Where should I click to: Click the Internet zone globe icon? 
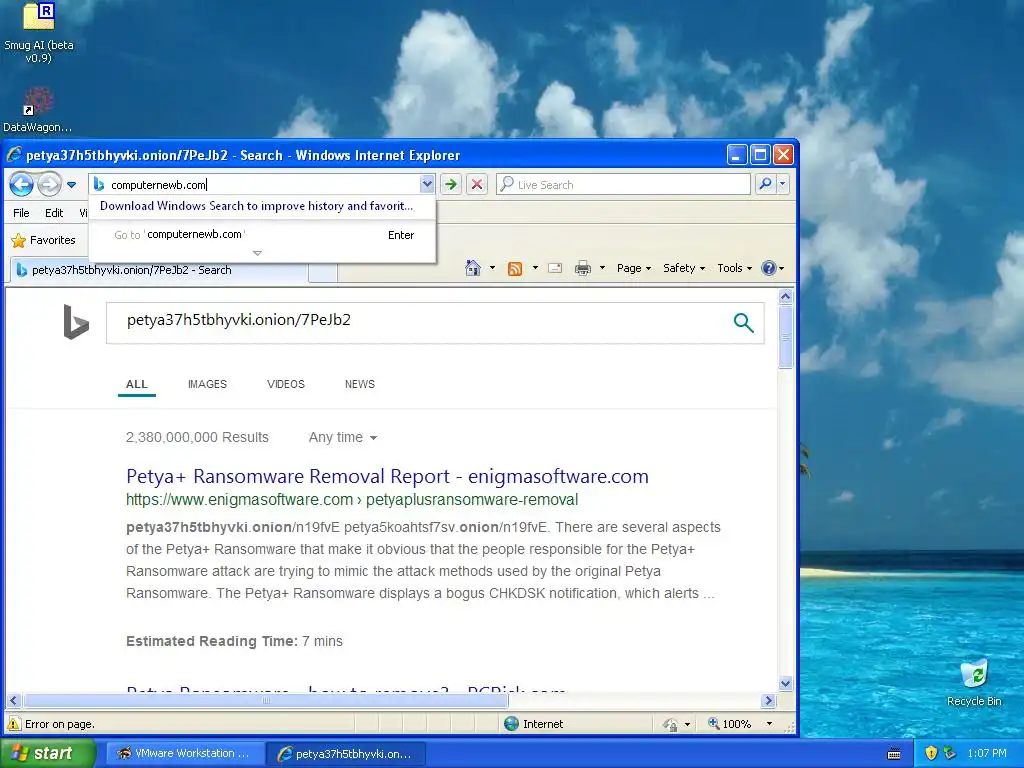(512, 724)
